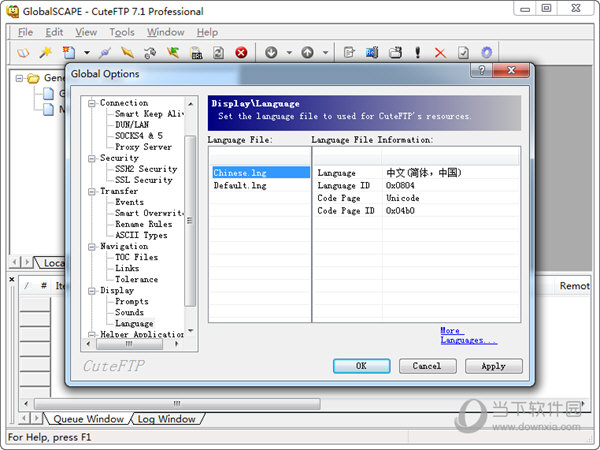Click the green arrow folder toolbar icon
Viewport: 600px width, 450px height.
click(173, 52)
